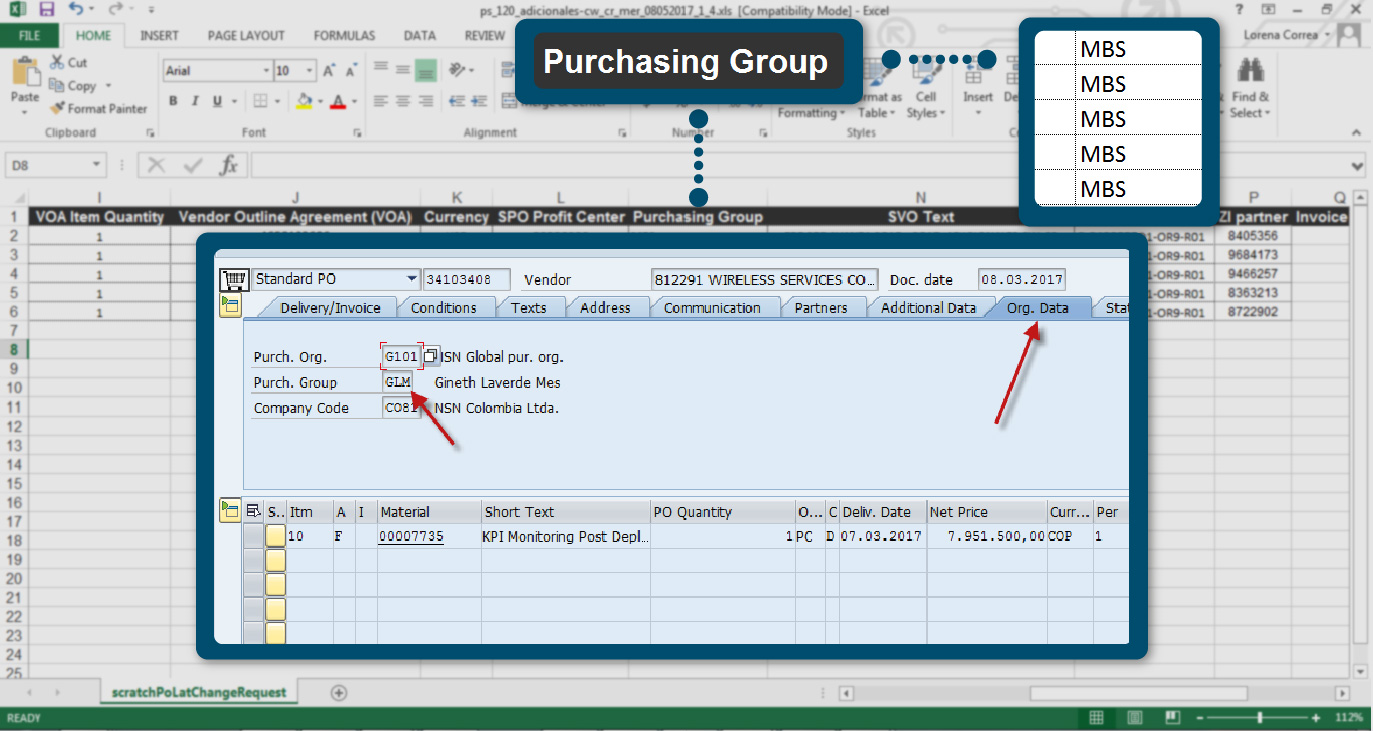
Task: Click the Paste clipboard icon
Action: coord(25,80)
